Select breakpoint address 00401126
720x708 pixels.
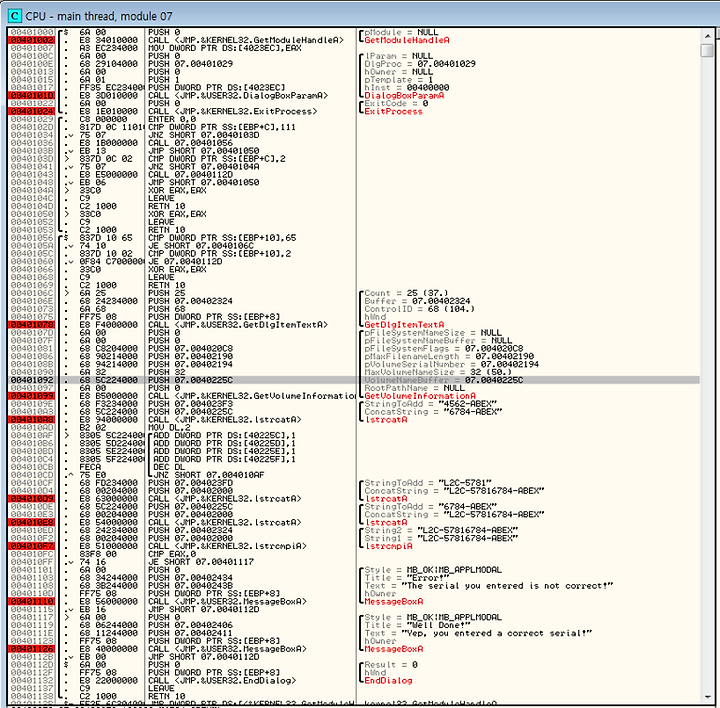pos(32,649)
